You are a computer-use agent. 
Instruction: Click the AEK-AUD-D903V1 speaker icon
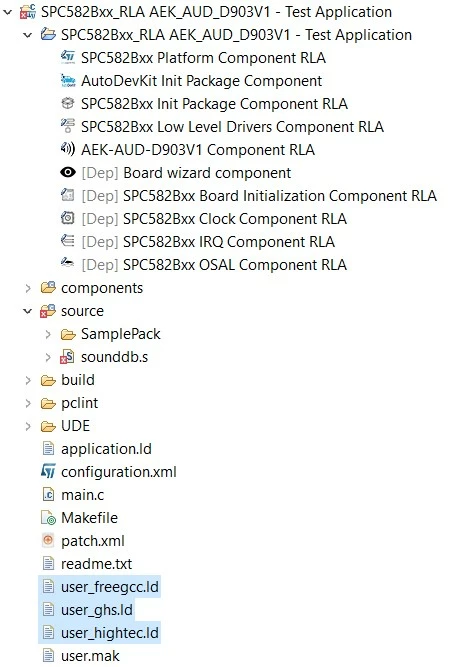click(x=68, y=149)
